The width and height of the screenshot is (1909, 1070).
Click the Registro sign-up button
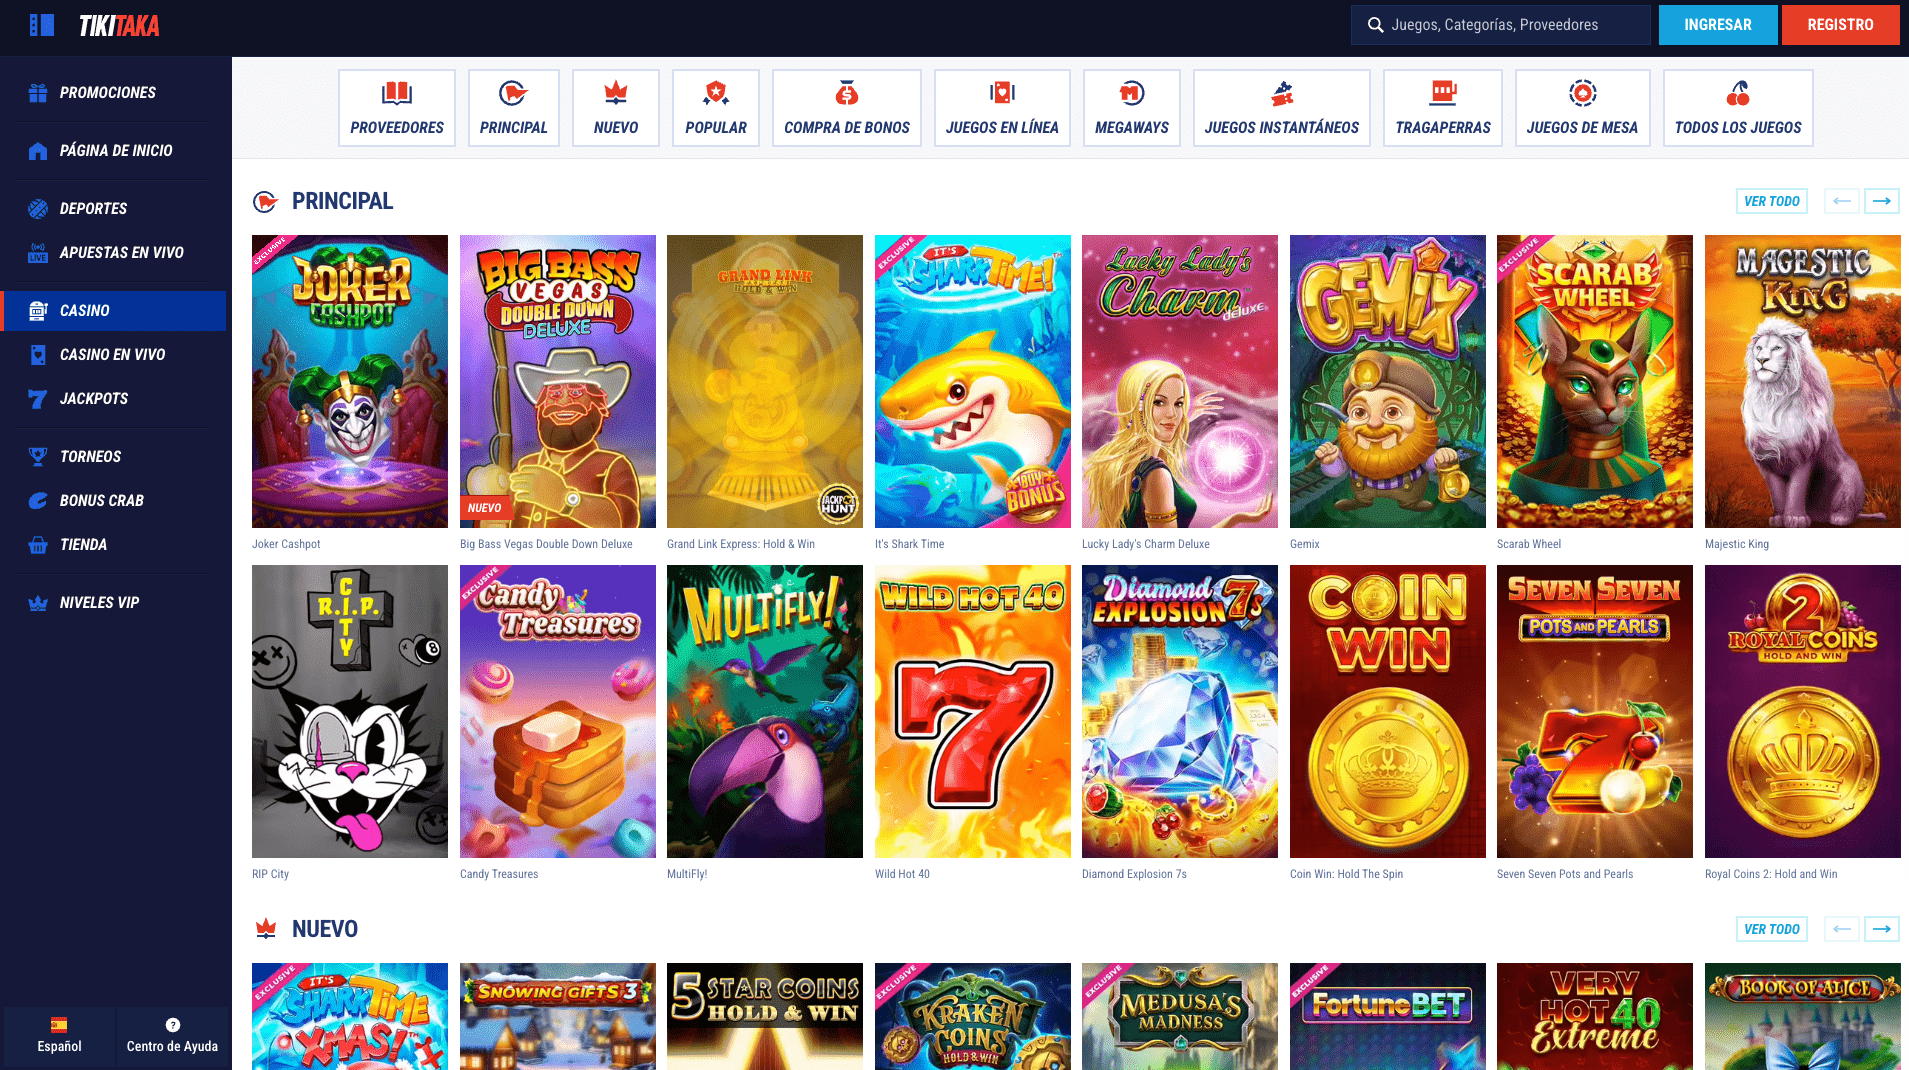pyautogui.click(x=1841, y=25)
